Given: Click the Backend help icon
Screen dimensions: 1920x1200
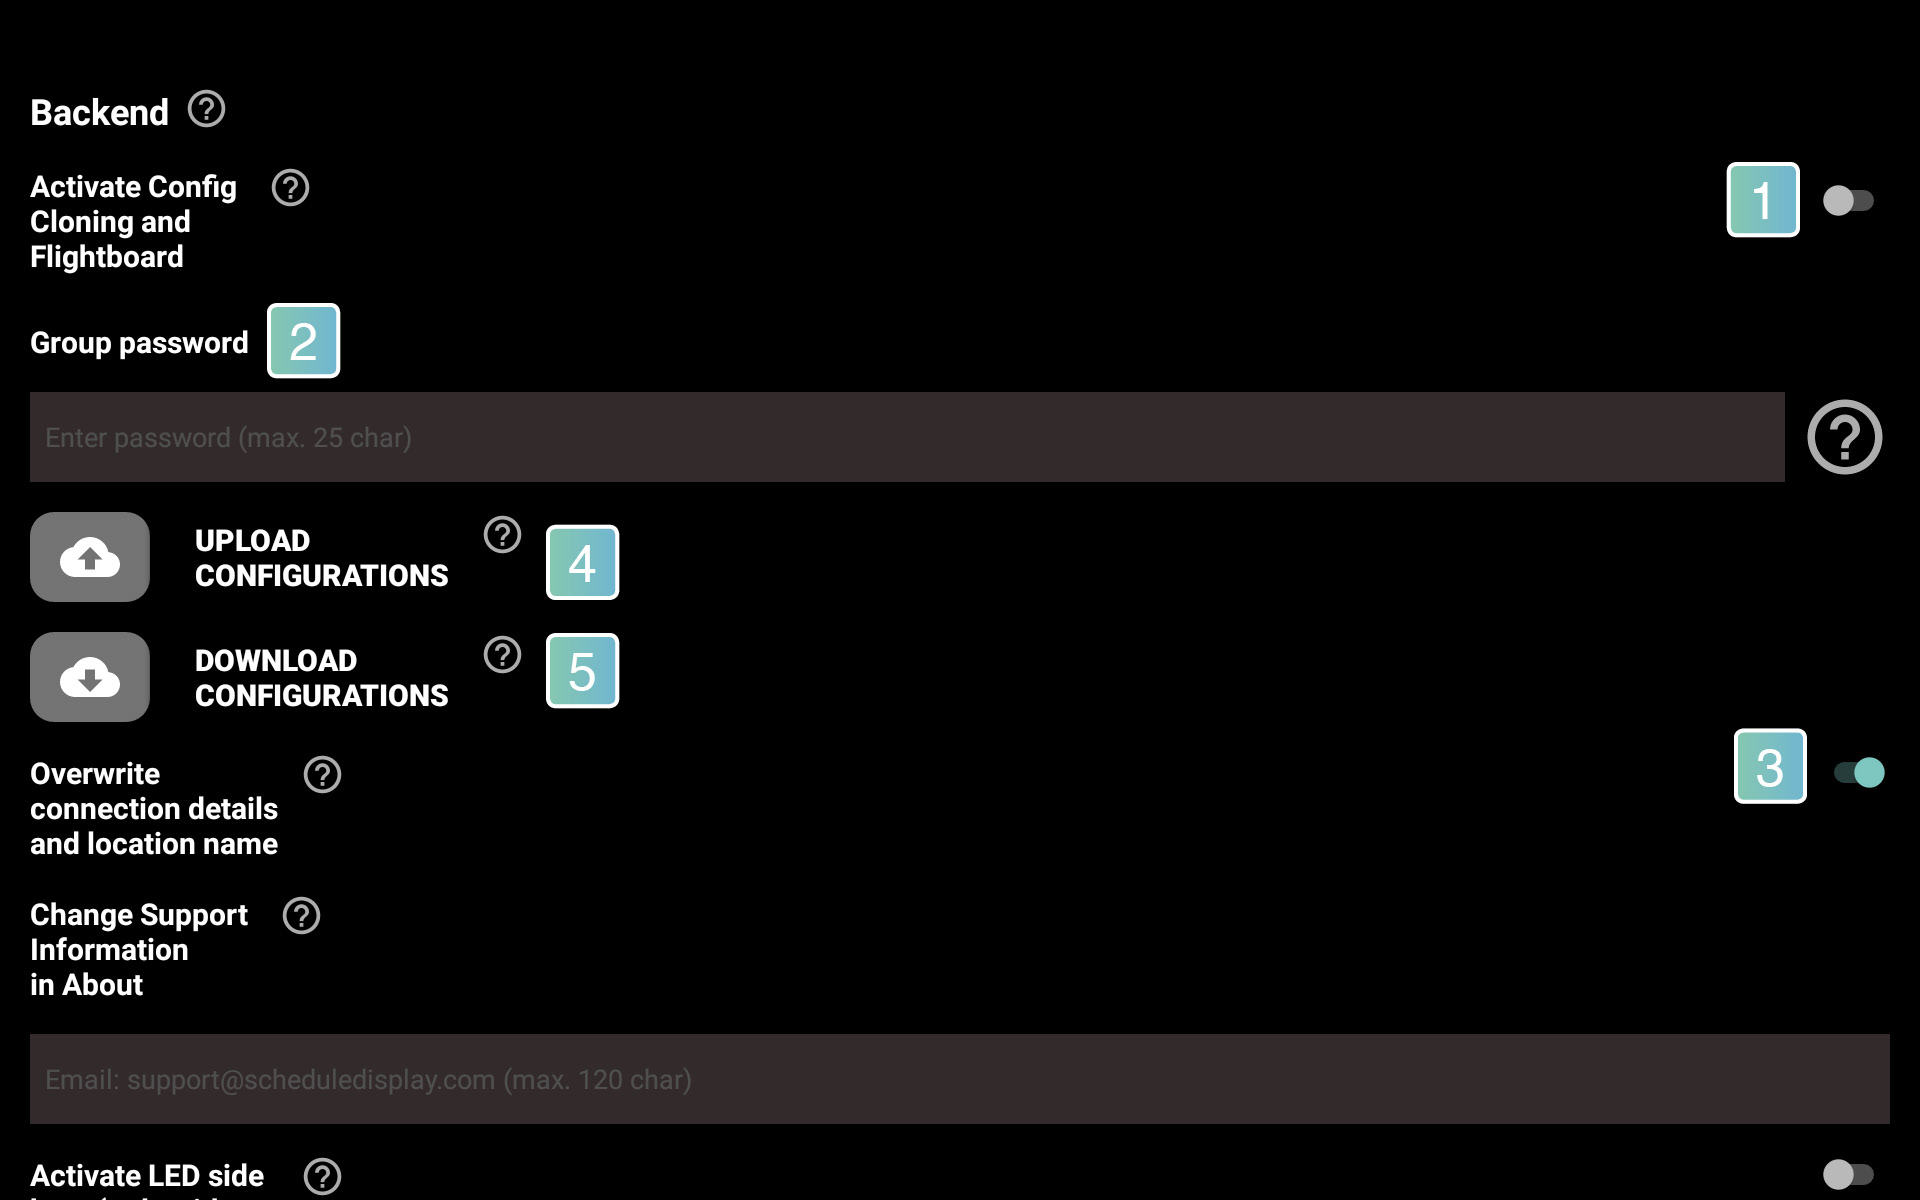Looking at the screenshot, I should coord(206,109).
